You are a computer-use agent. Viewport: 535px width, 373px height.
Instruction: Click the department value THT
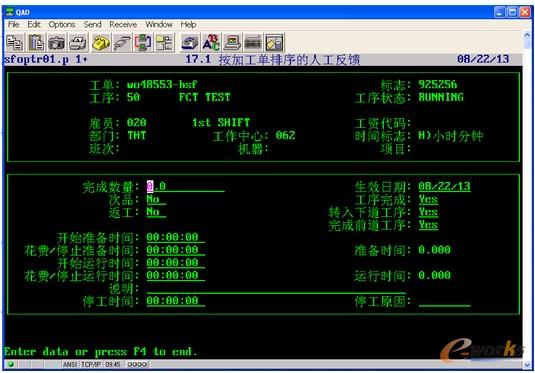tap(136, 135)
